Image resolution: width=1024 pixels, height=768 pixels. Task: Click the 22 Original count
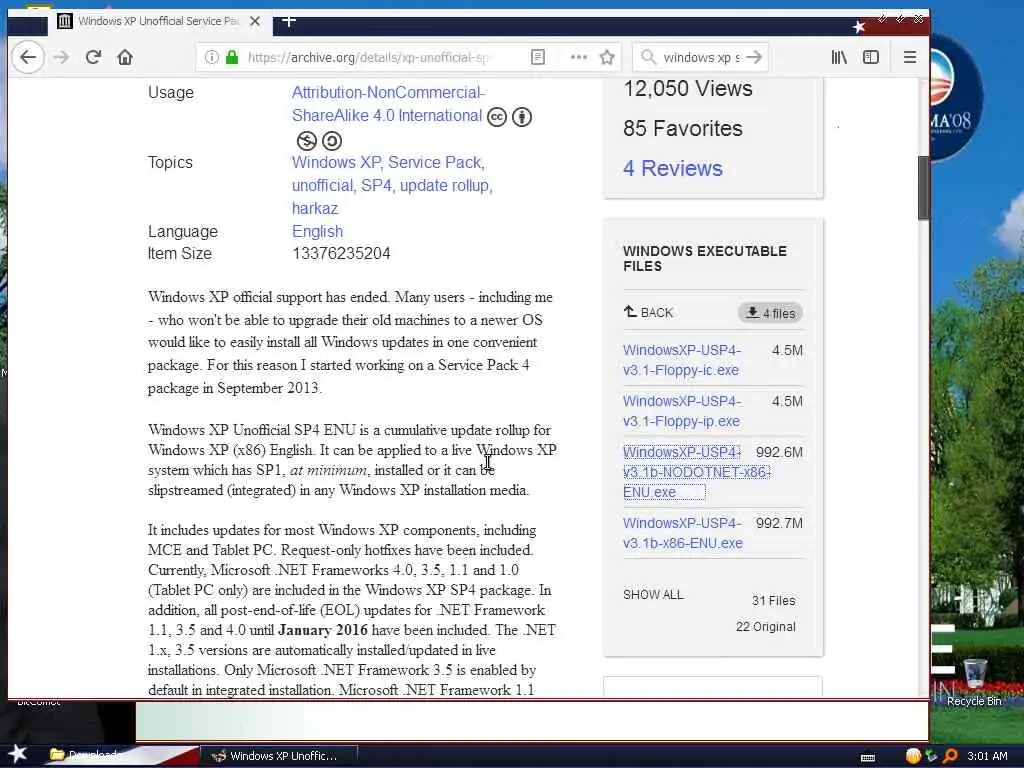[x=765, y=627]
